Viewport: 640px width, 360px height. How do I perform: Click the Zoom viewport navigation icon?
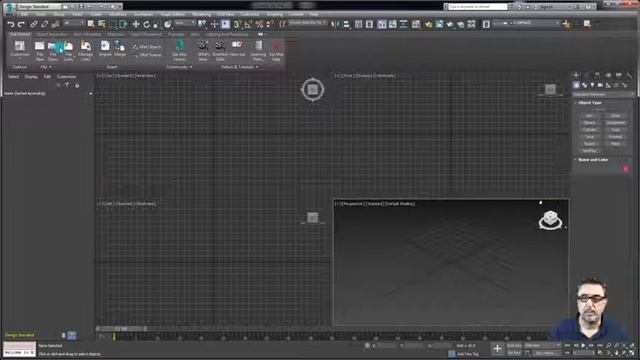[x=609, y=346]
